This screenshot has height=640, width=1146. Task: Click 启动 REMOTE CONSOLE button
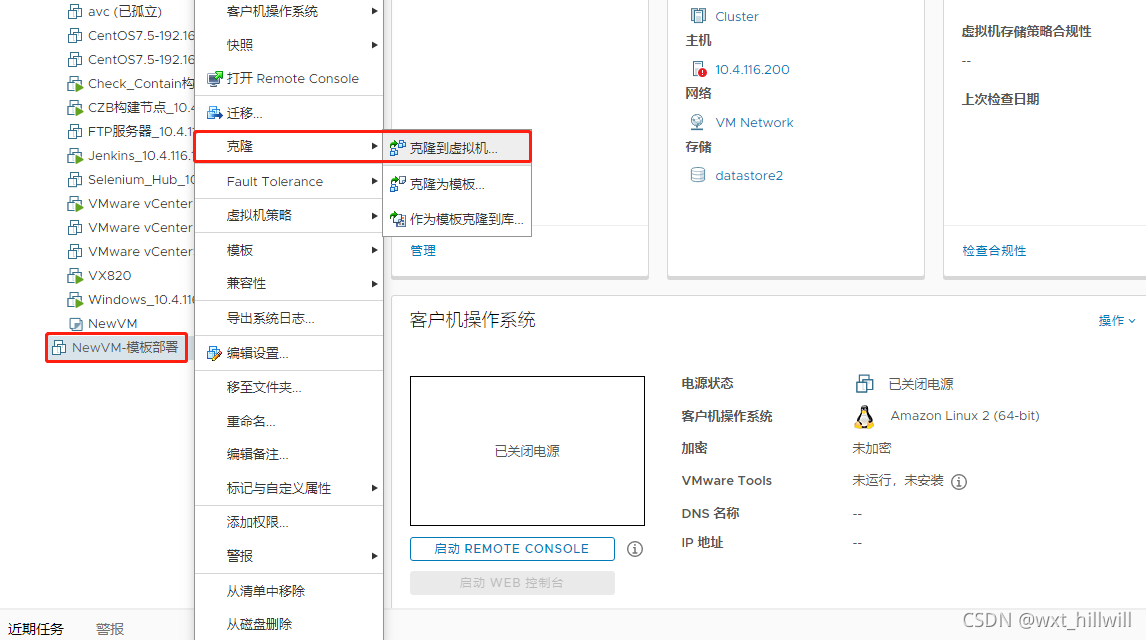click(512, 549)
